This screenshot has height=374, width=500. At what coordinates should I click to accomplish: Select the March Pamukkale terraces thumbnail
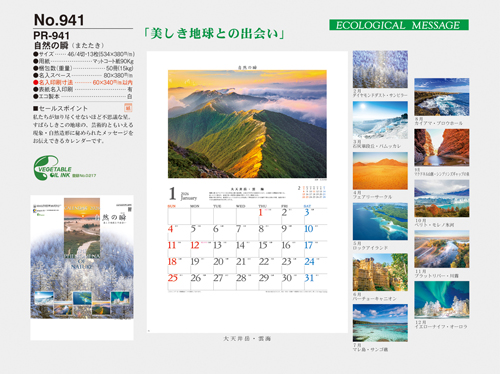pos(380,120)
